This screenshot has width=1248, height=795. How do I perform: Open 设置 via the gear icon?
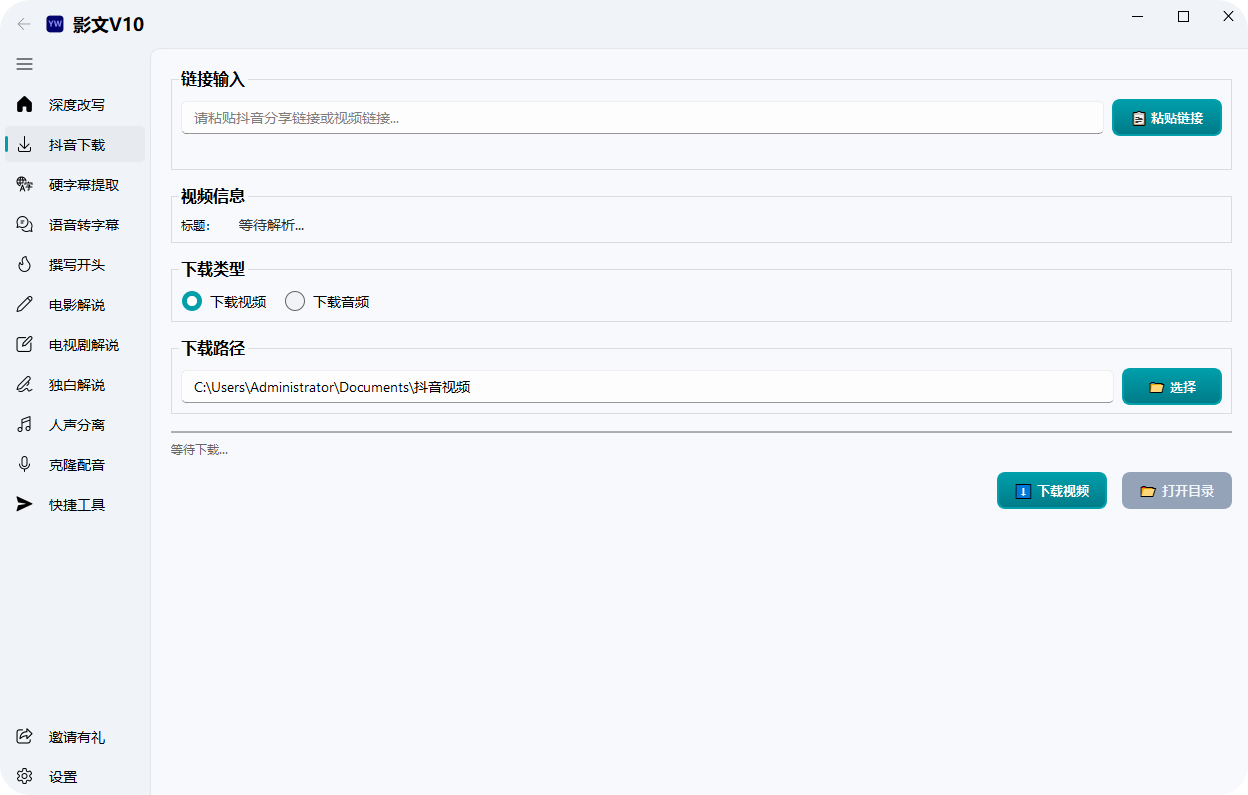tap(25, 777)
